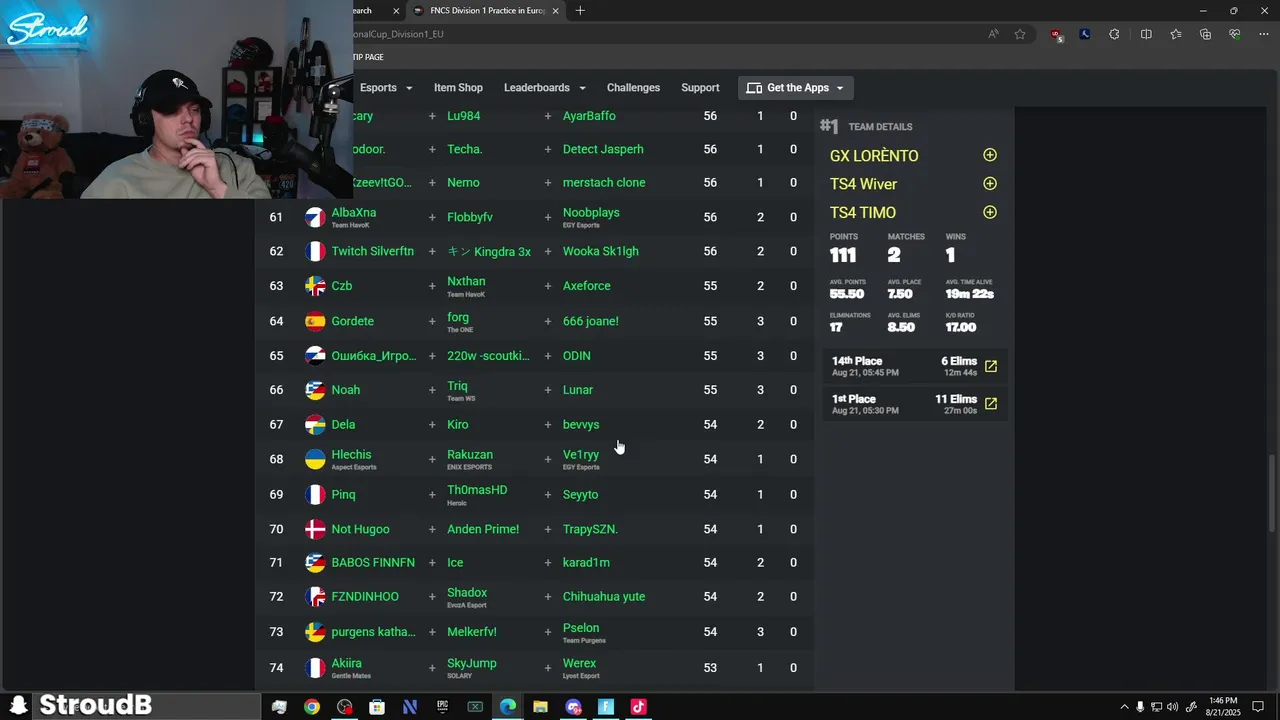Open the Item Shop page

[x=458, y=88]
